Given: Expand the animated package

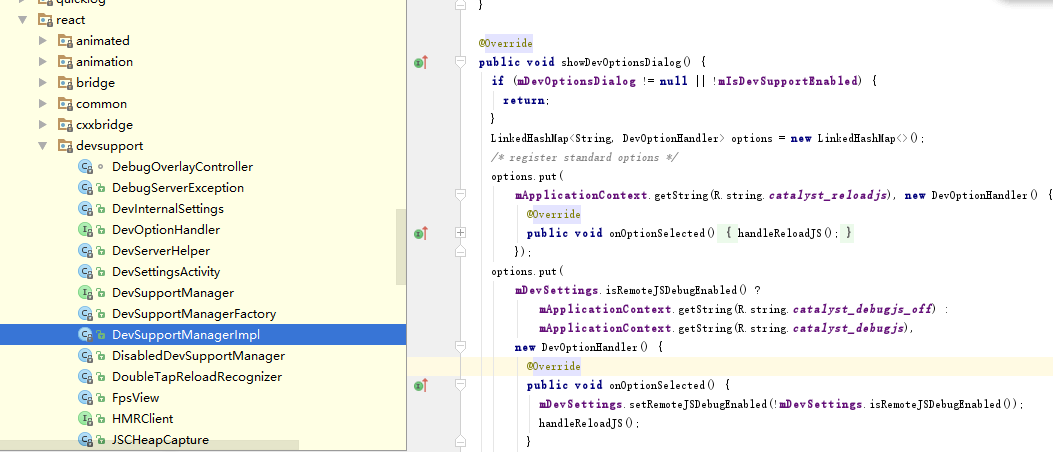Looking at the screenshot, I should pos(43,41).
